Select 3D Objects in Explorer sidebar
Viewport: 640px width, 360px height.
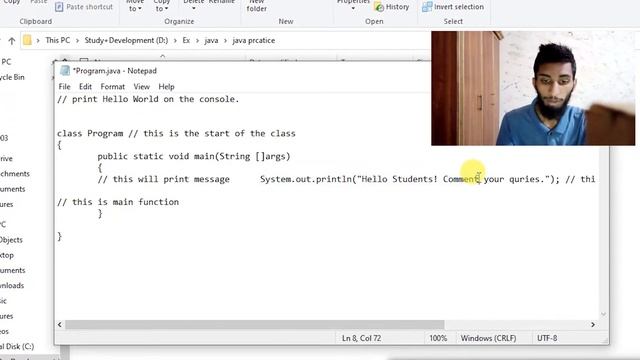pyautogui.click(x=11, y=240)
